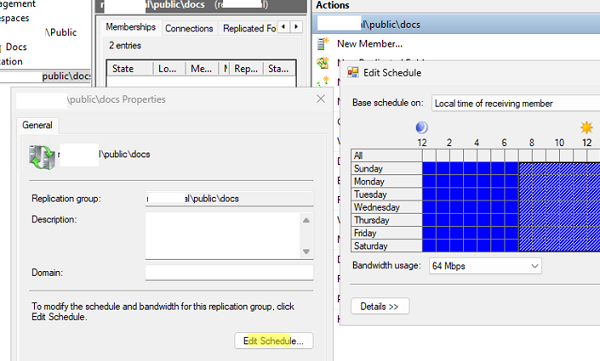Select the Sunday row in schedule grid

point(386,168)
